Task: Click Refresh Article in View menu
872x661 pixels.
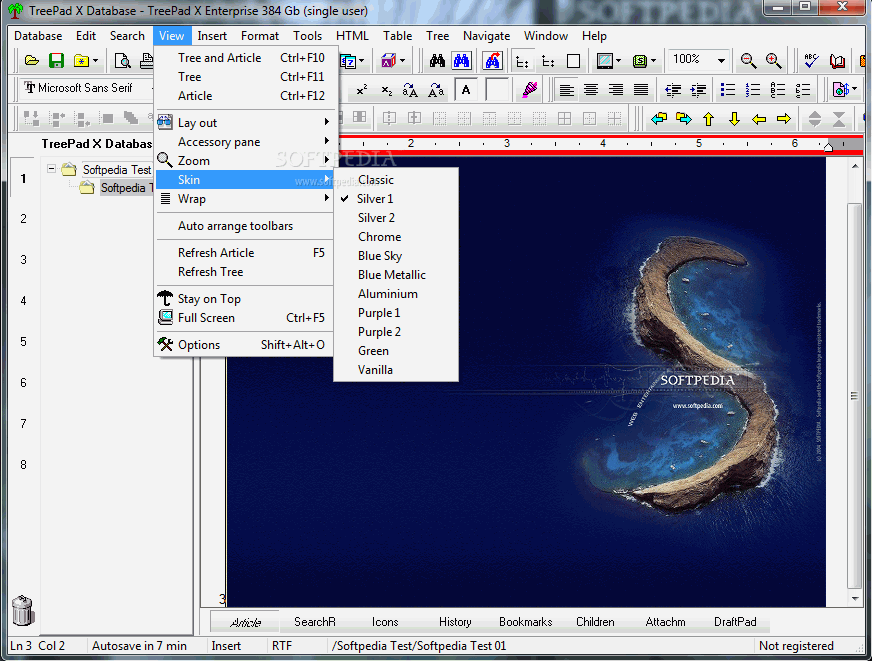Action: (x=244, y=253)
